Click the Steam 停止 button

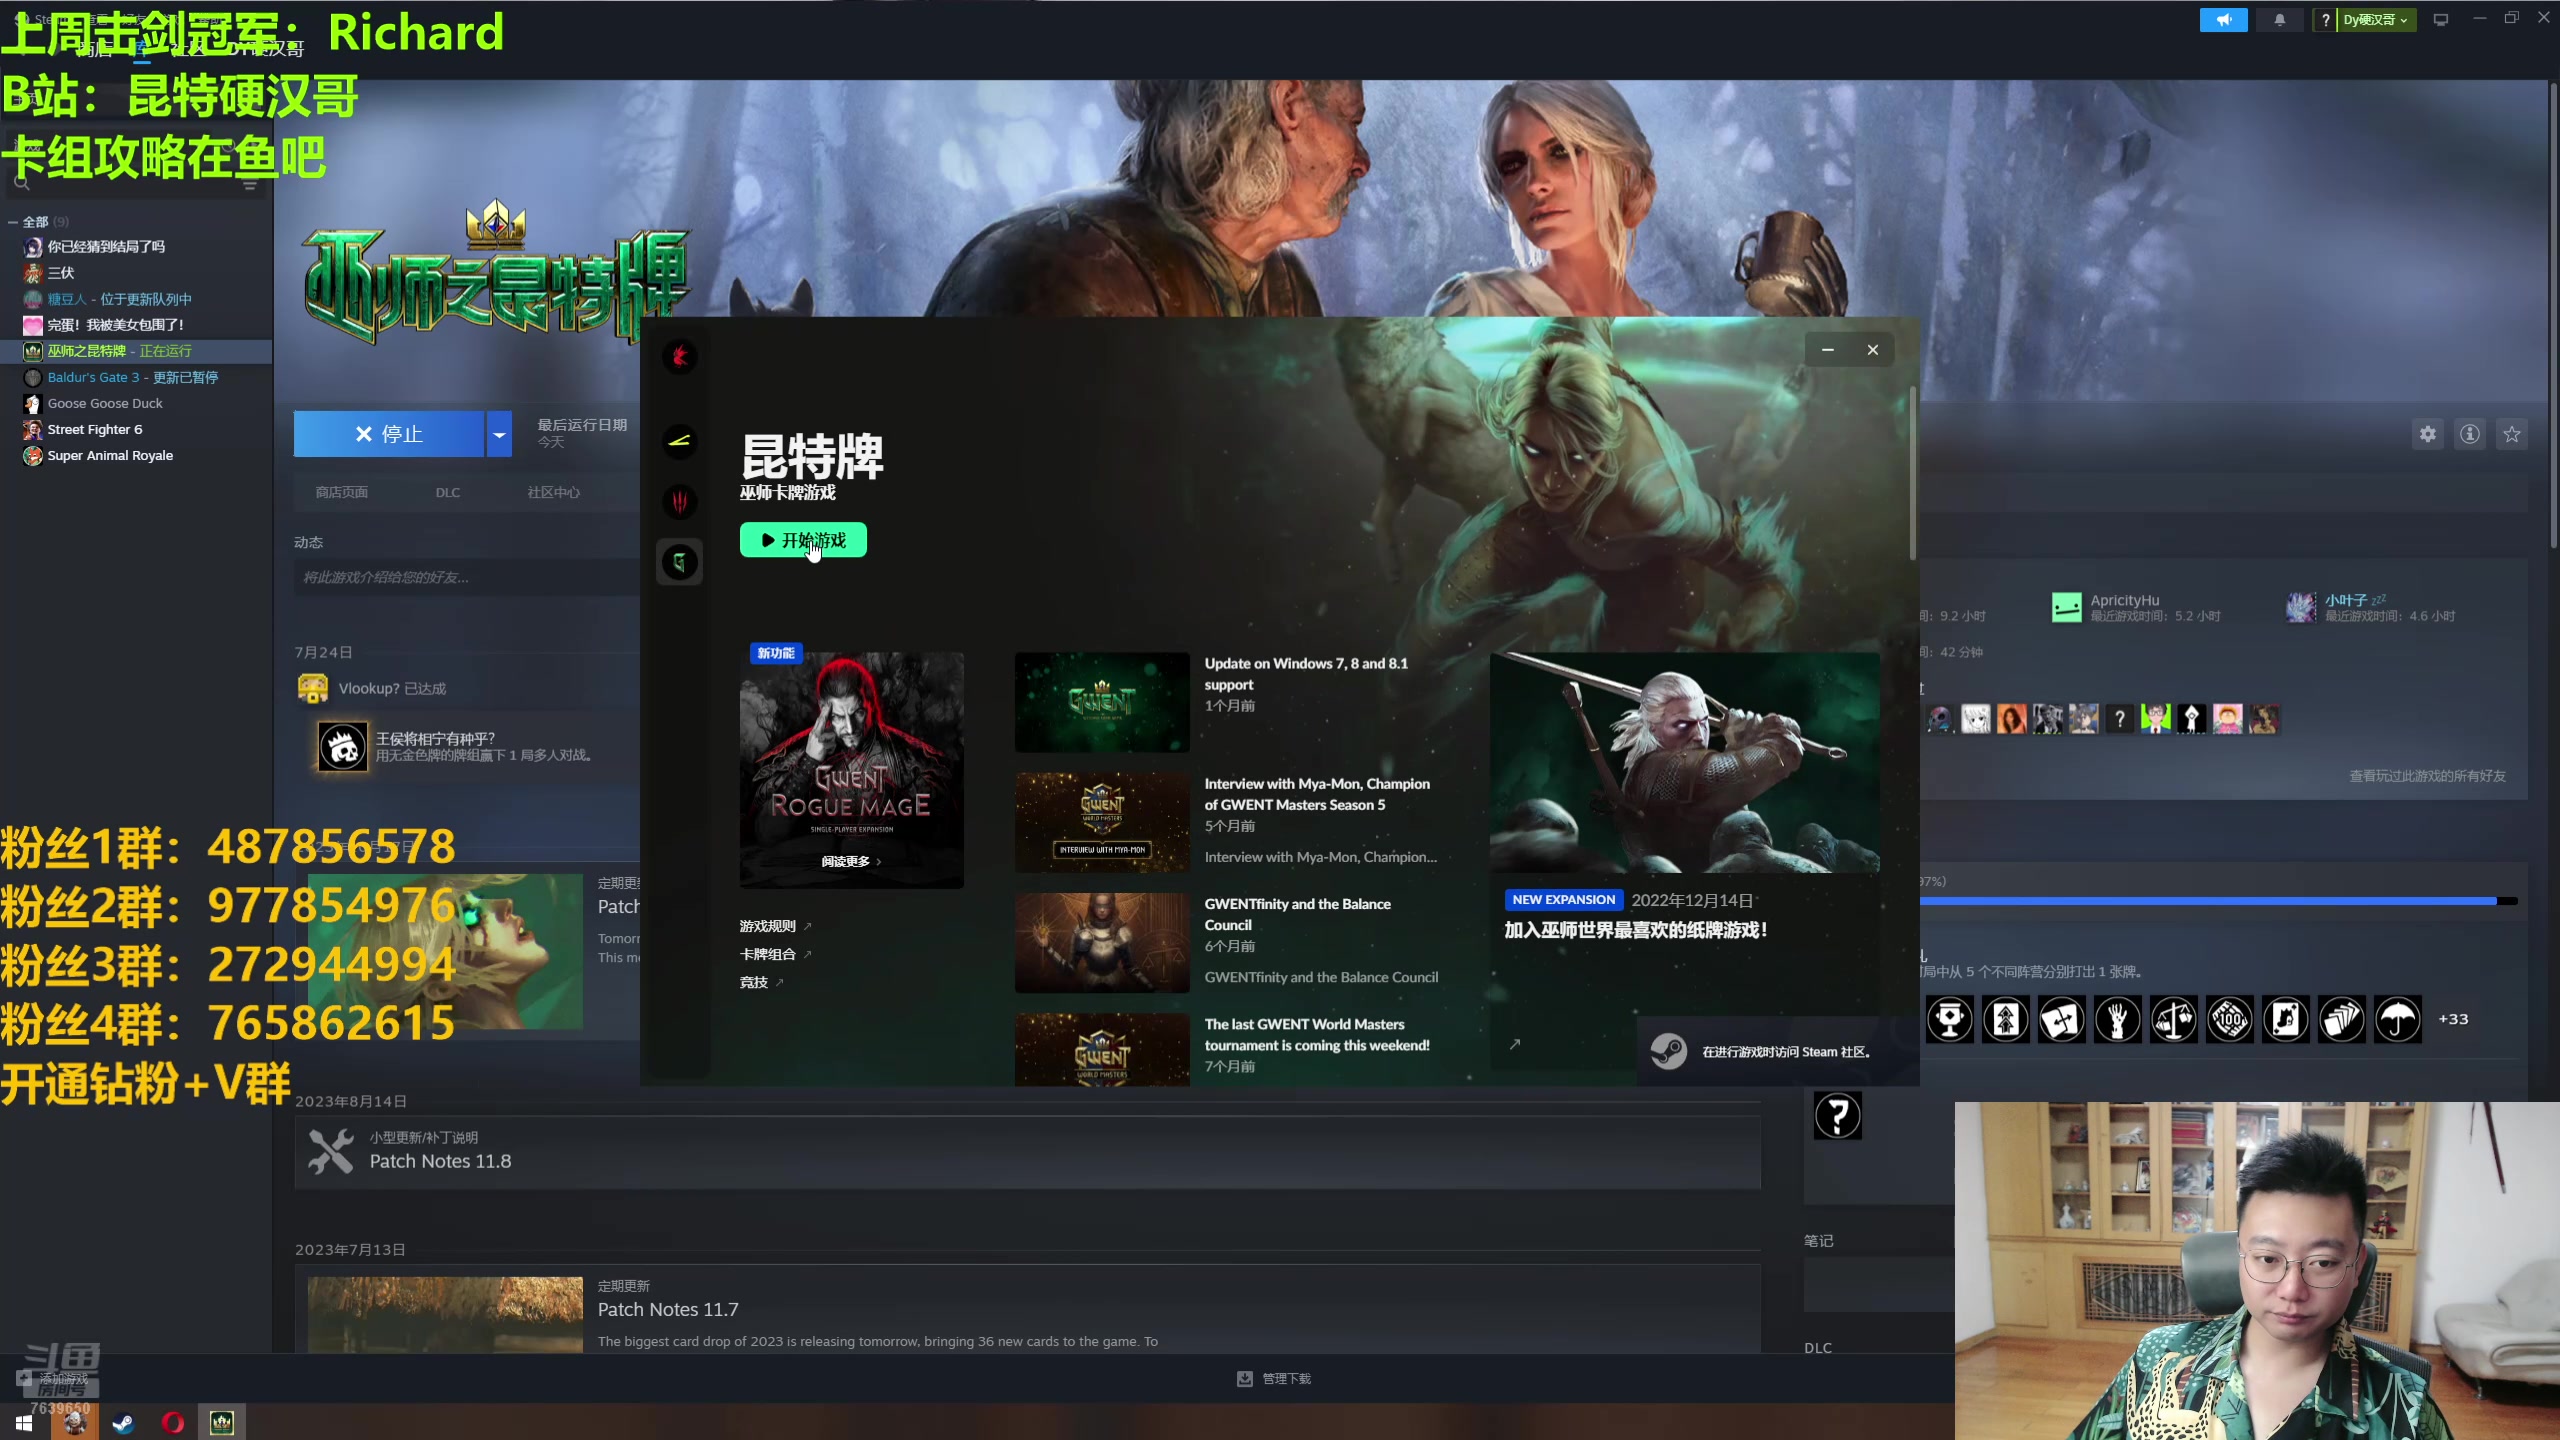tap(388, 434)
